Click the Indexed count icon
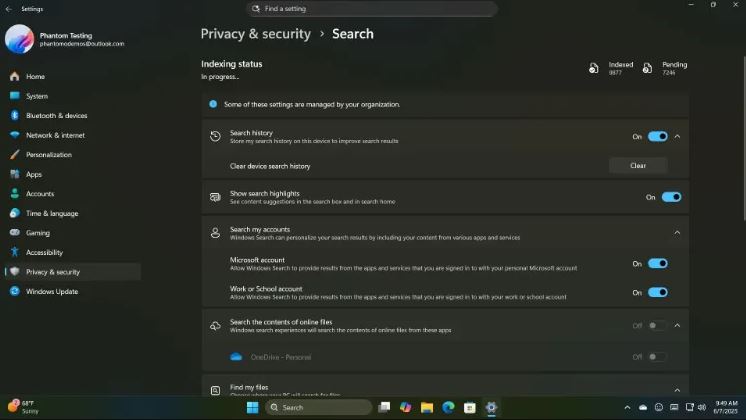Image resolution: width=746 pixels, height=420 pixels. click(x=594, y=68)
